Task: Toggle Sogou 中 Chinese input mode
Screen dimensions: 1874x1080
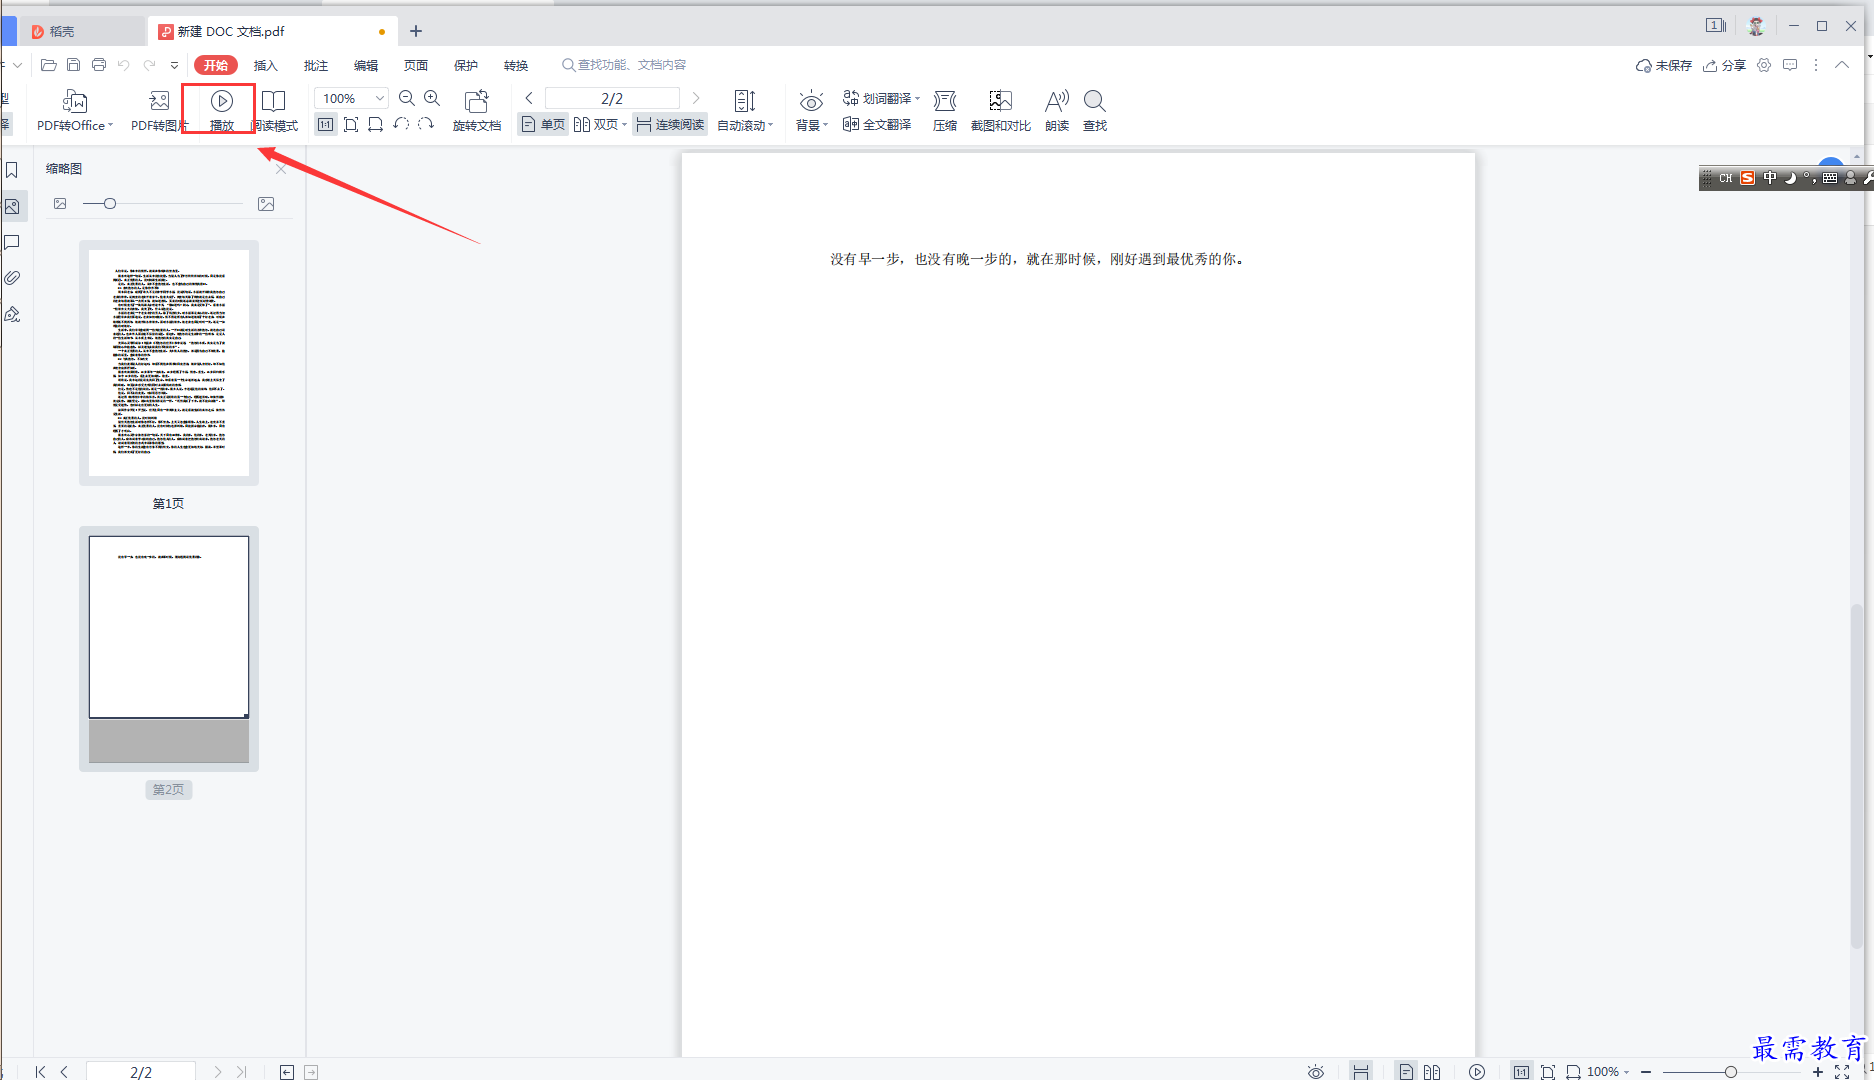Action: 1770,178
